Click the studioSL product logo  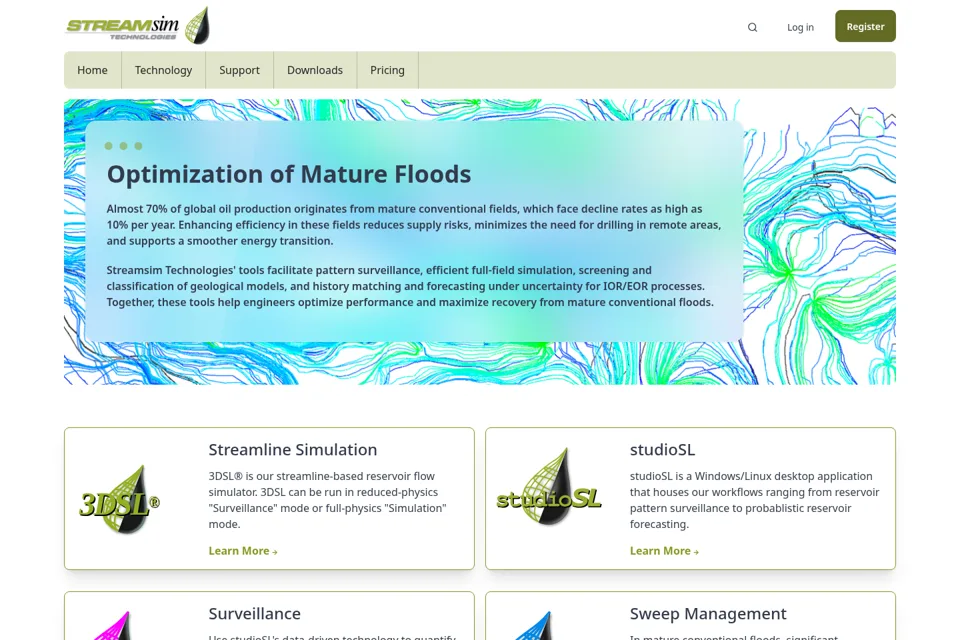[x=549, y=487]
